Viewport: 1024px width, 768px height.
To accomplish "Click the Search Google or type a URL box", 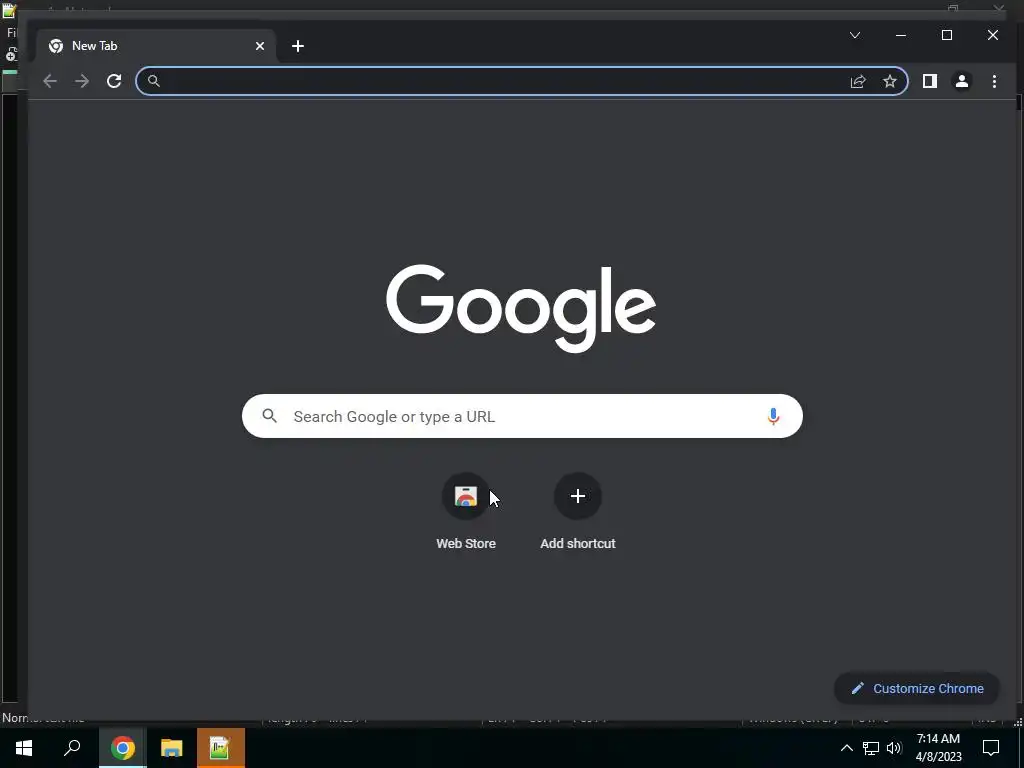I will [x=522, y=416].
